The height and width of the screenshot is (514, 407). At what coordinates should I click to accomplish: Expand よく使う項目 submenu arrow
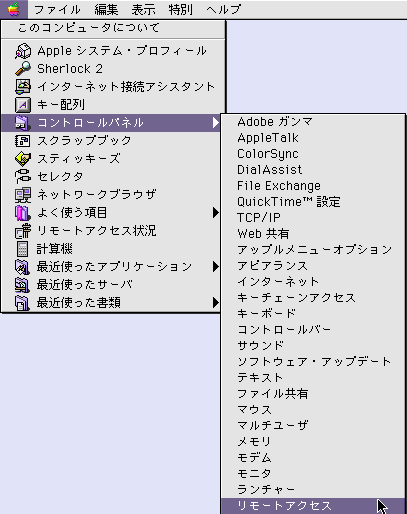point(216,213)
